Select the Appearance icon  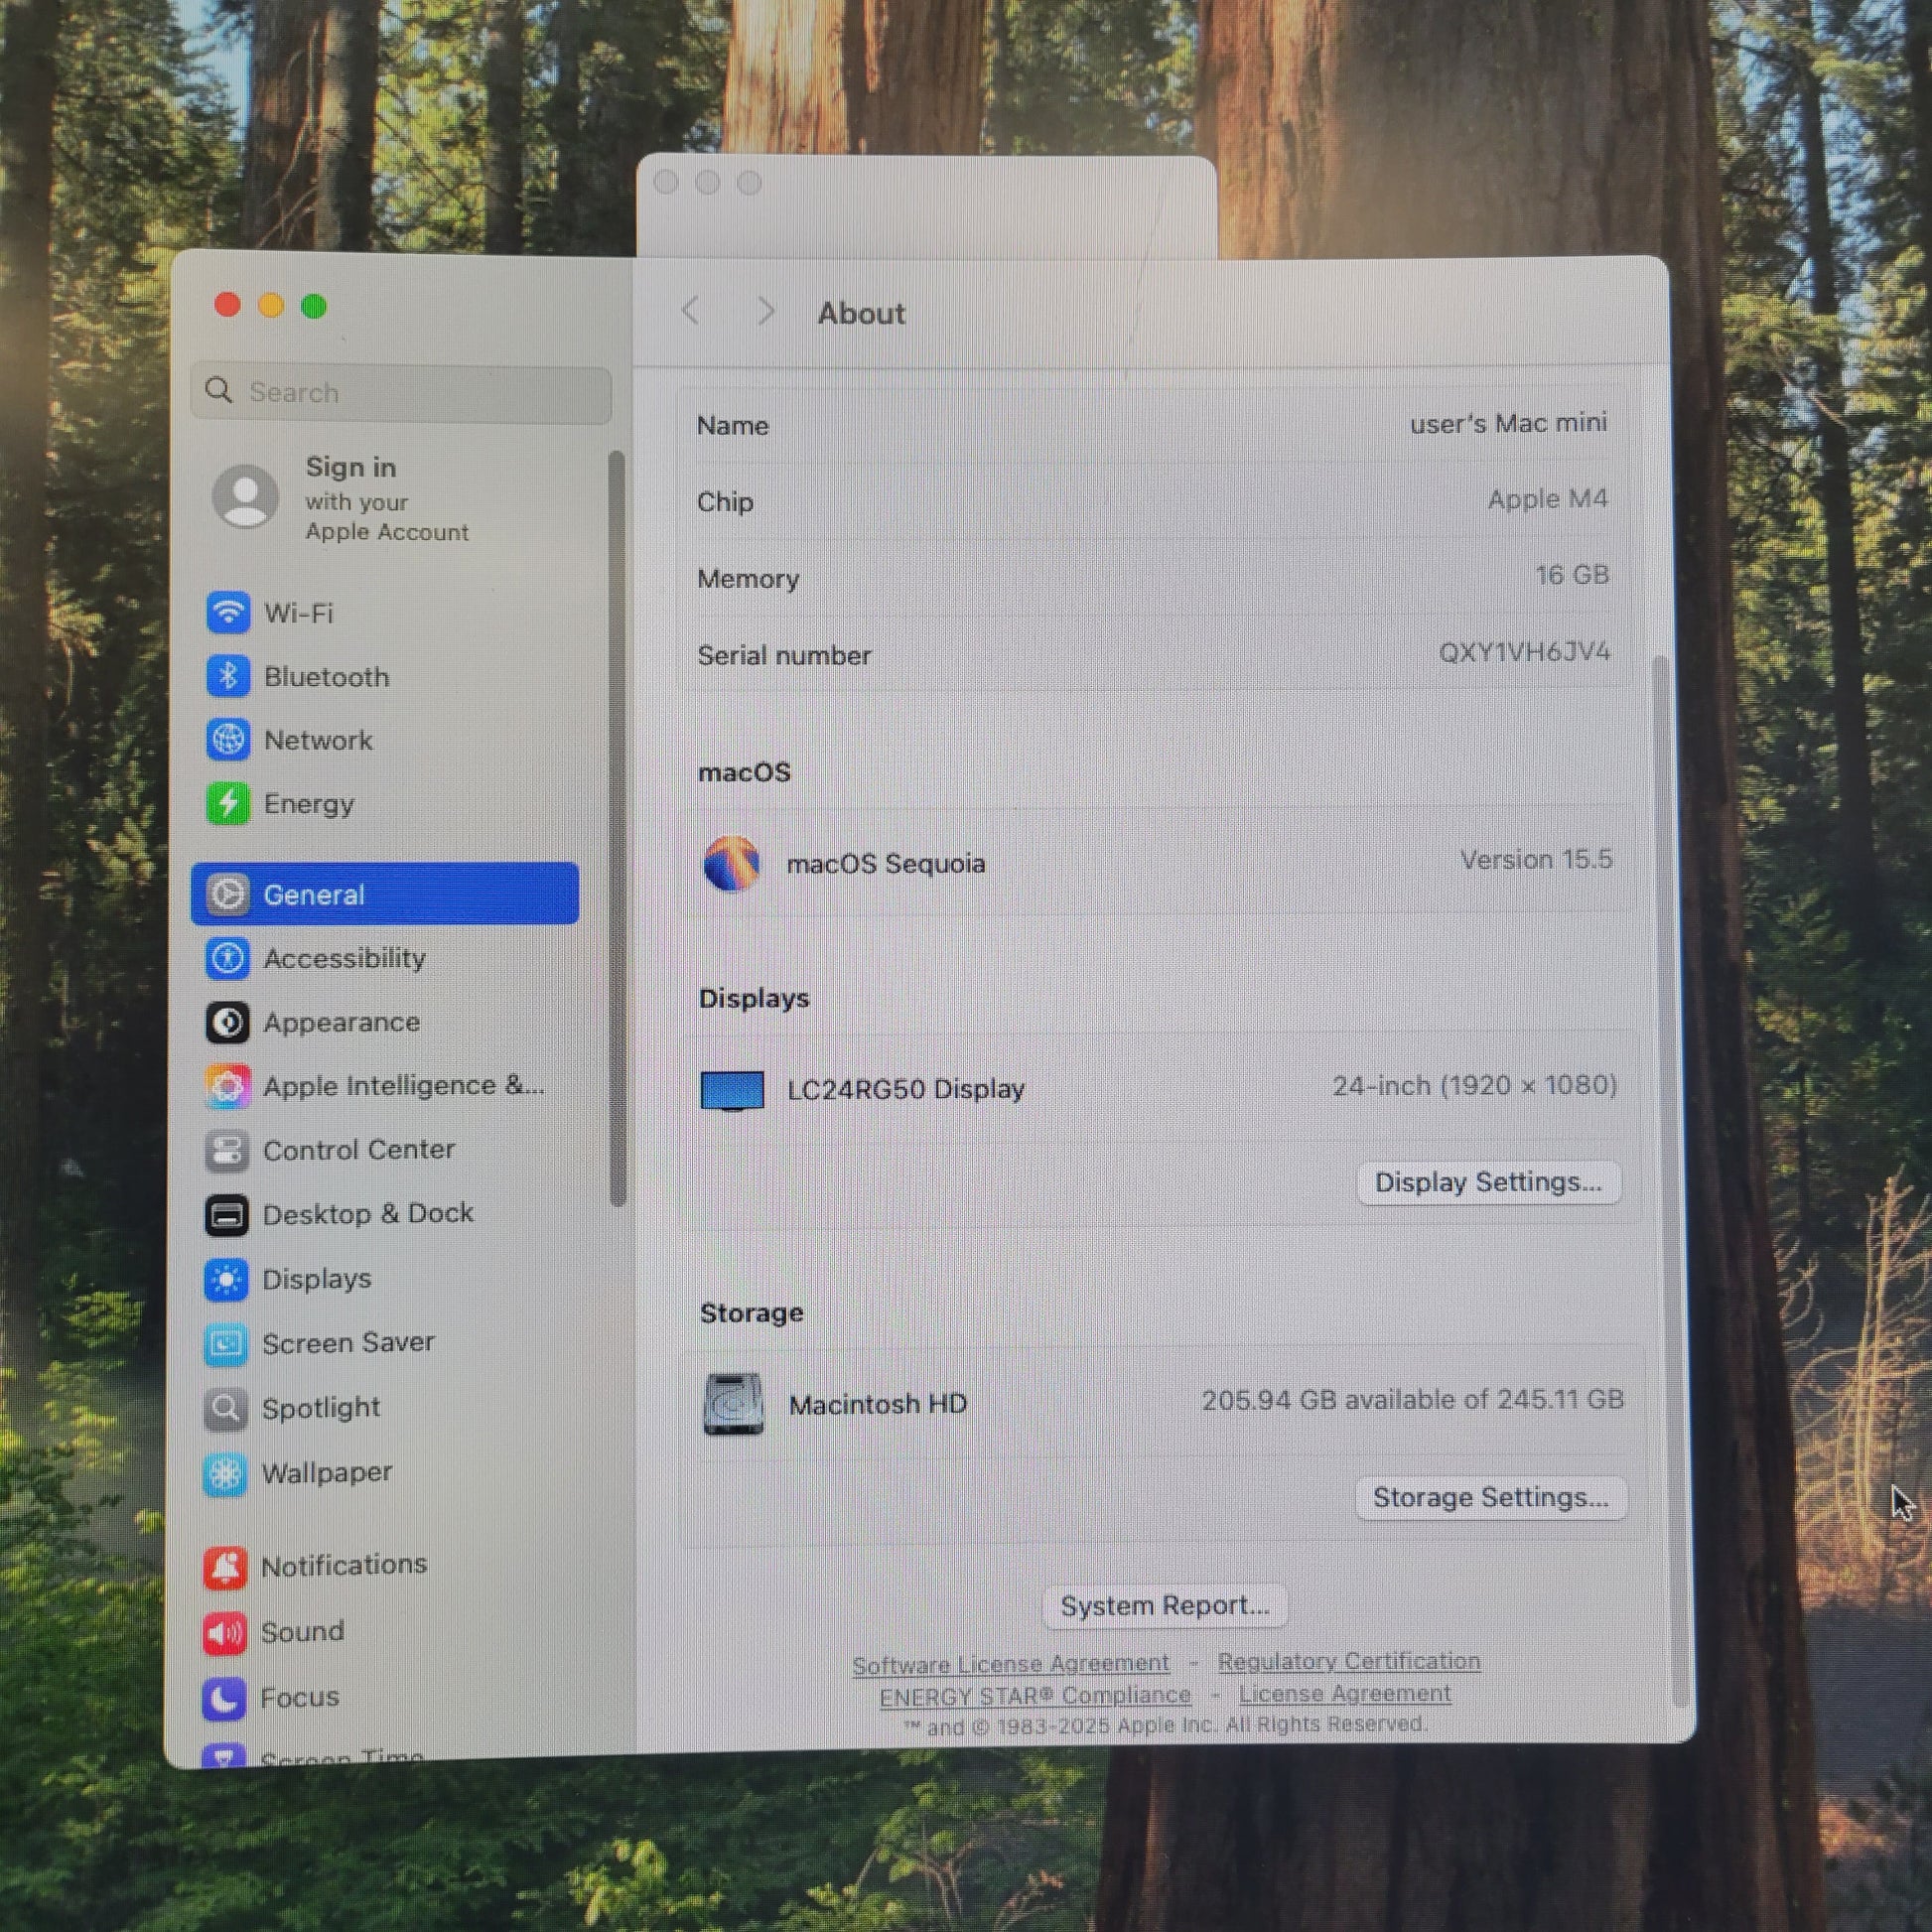coord(227,1022)
